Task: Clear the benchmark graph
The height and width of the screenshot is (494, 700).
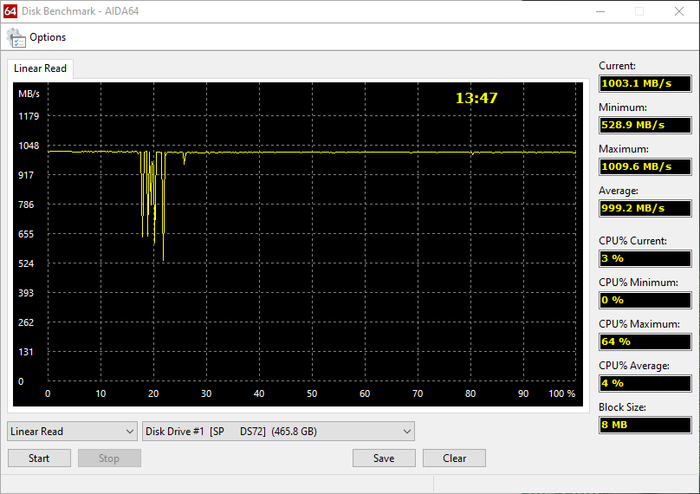Action: pos(454,458)
